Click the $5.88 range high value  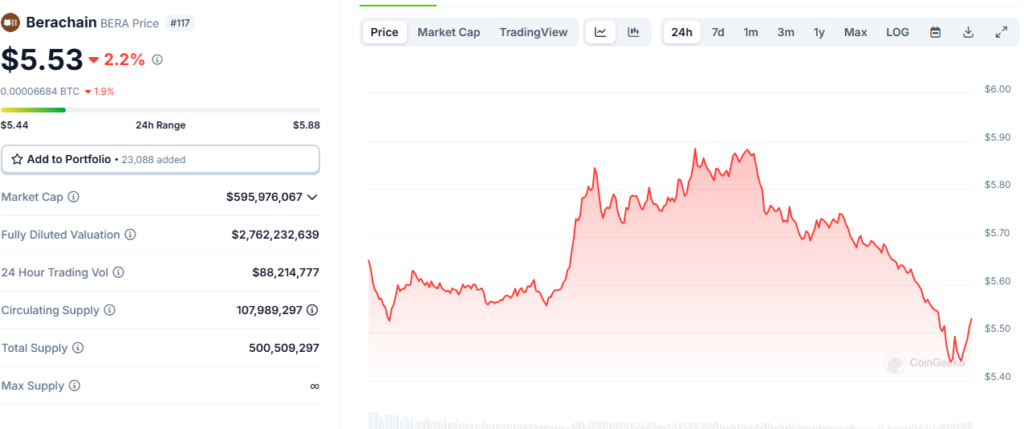(x=306, y=125)
